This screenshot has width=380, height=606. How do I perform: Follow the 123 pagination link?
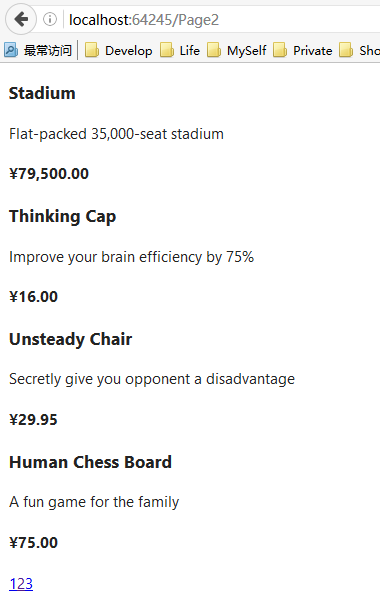tap(21, 584)
